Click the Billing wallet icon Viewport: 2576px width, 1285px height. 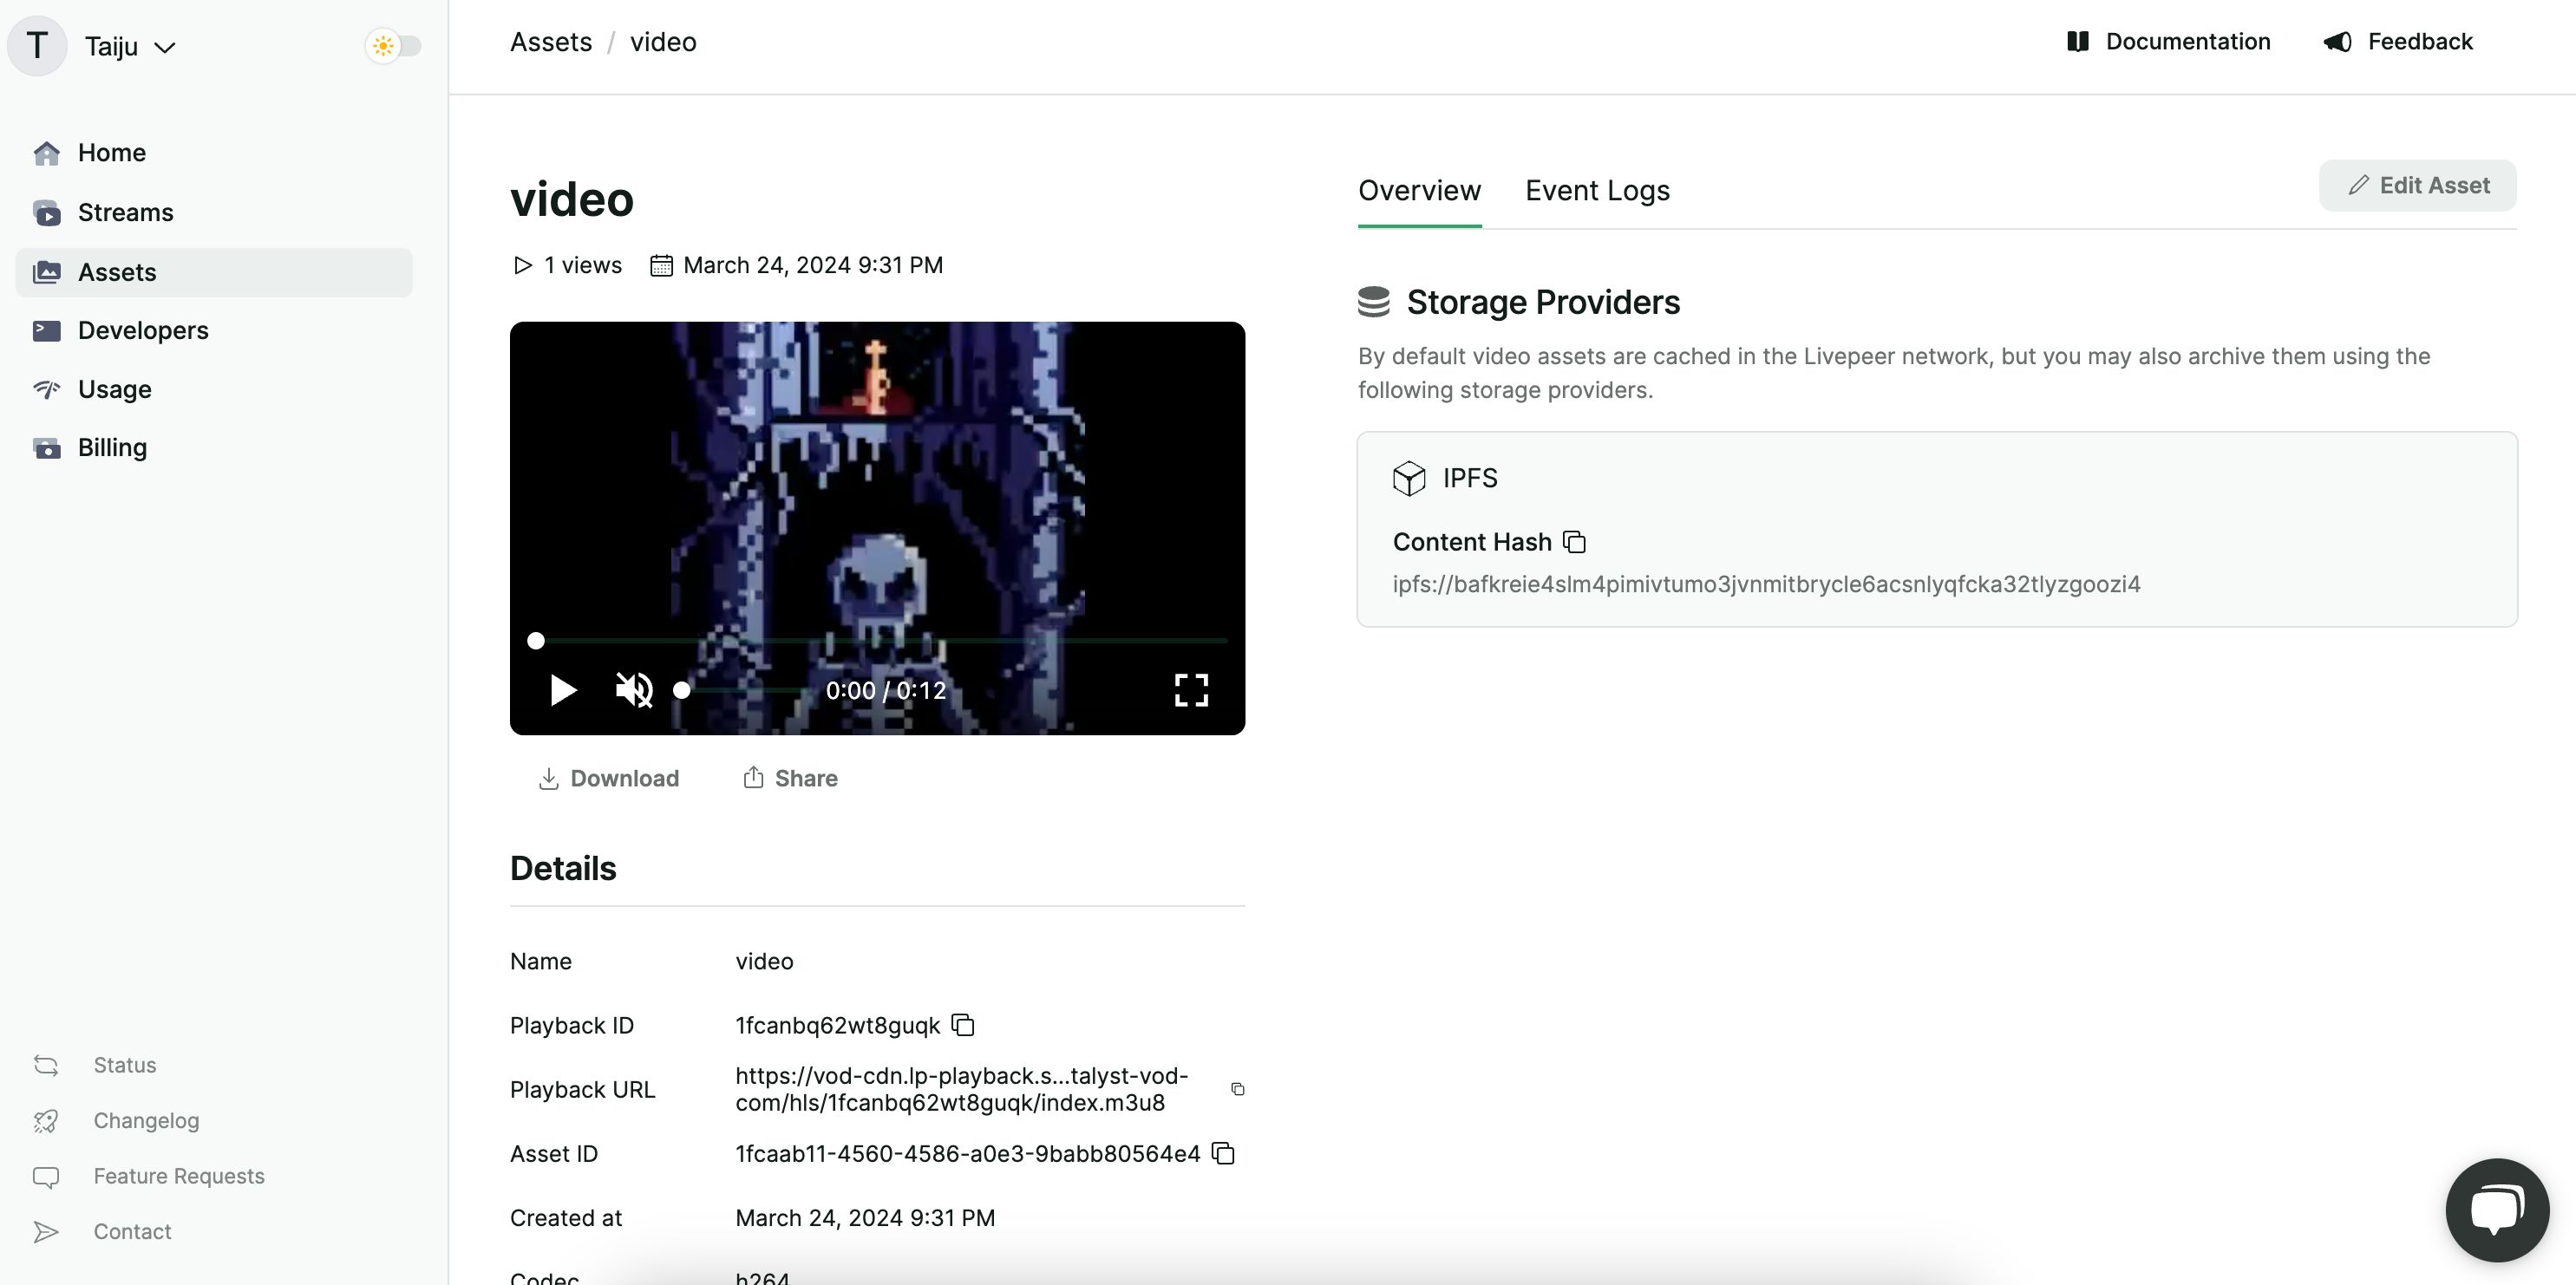coord(47,447)
